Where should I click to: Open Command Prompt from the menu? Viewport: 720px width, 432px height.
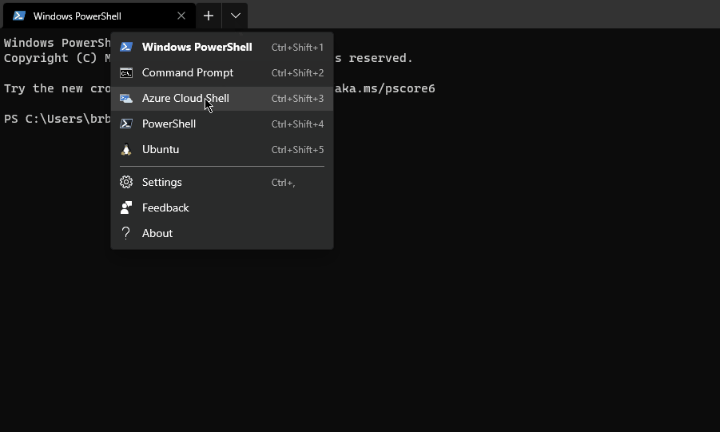point(222,73)
